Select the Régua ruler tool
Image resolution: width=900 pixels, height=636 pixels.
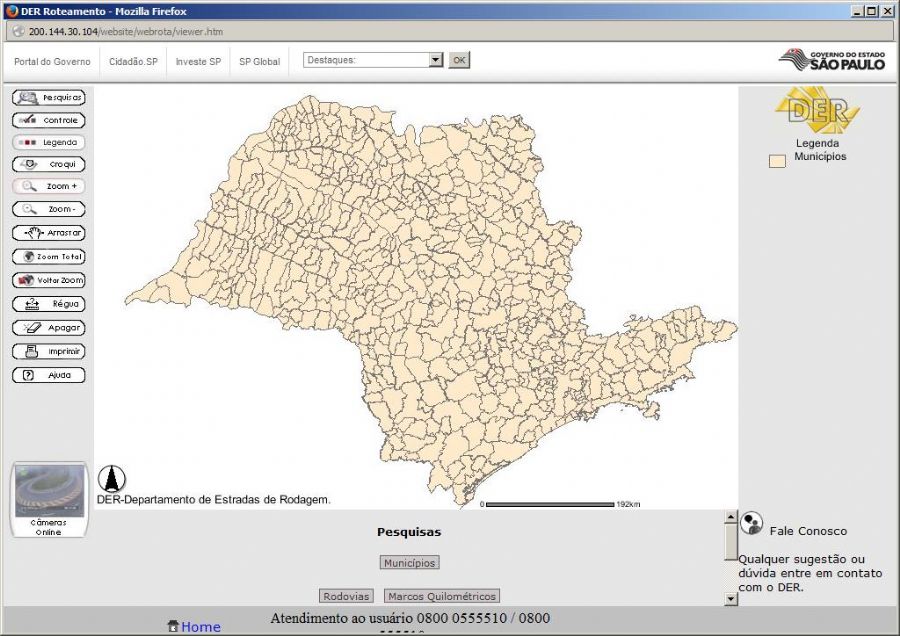[x=48, y=304]
